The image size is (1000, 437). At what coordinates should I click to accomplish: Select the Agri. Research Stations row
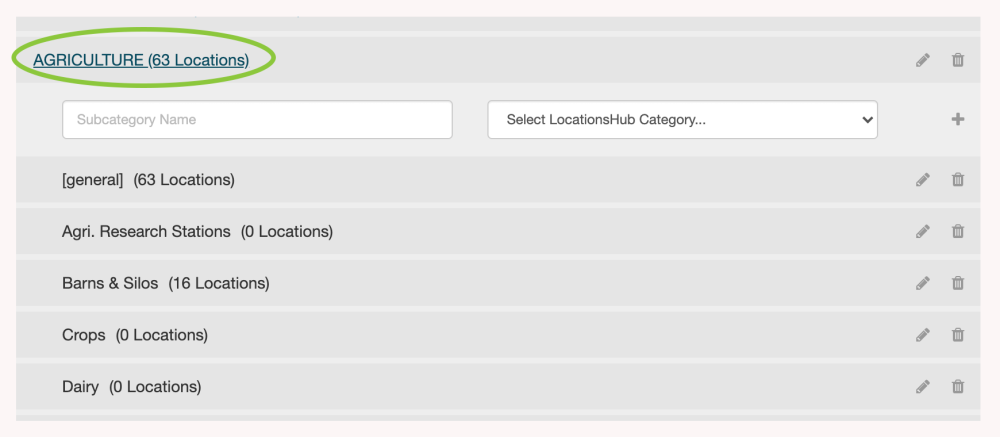click(x=197, y=232)
